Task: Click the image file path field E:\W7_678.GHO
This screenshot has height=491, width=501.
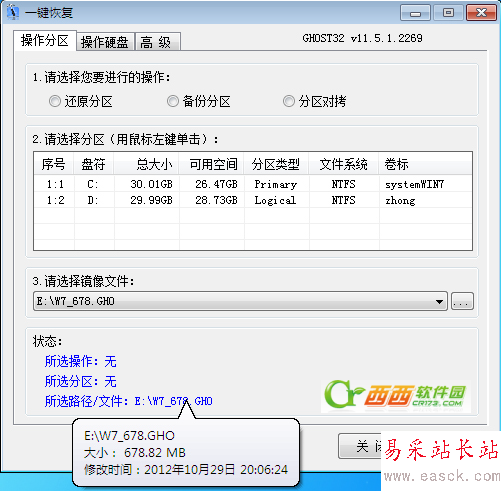Action: click(x=240, y=301)
